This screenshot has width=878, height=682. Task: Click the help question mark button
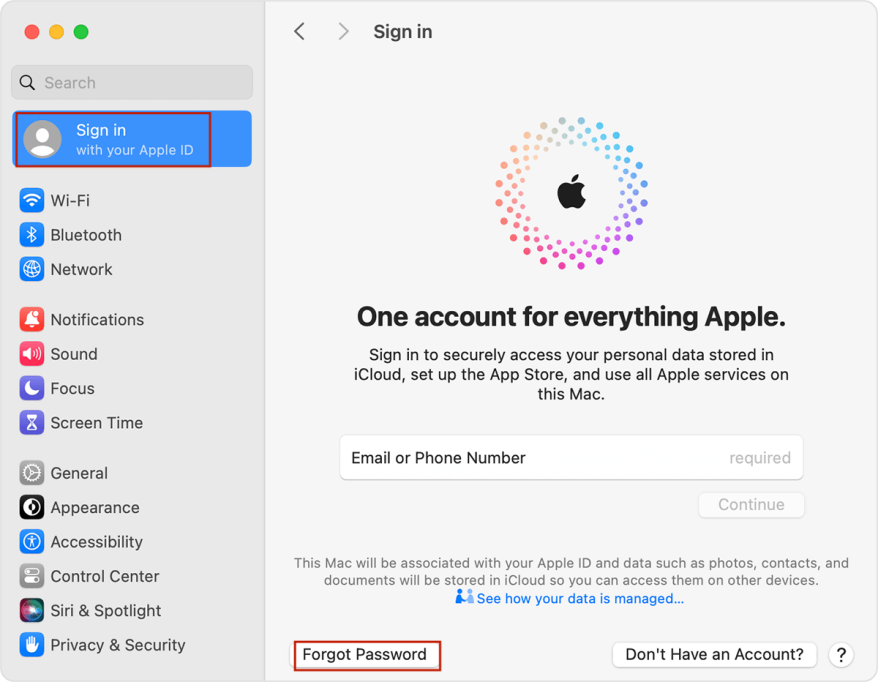[x=841, y=655]
